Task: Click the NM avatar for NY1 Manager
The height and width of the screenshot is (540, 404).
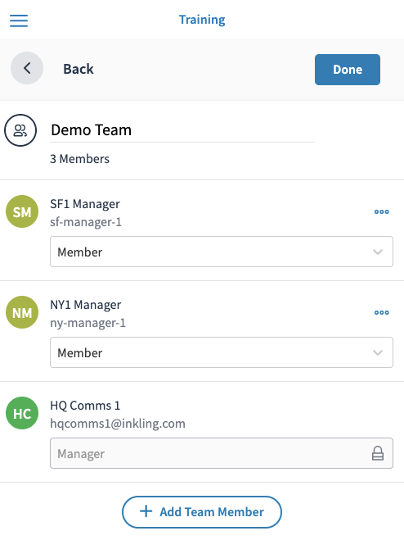Action: tap(22, 312)
